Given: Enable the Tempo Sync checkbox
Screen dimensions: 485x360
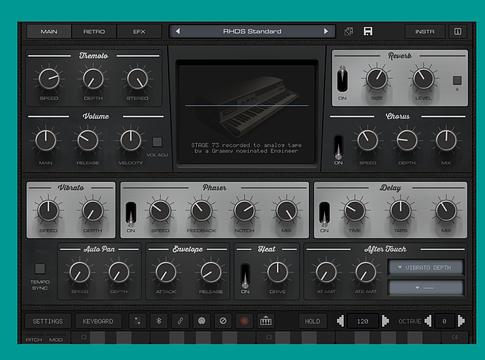Looking at the screenshot, I should pos(40,268).
